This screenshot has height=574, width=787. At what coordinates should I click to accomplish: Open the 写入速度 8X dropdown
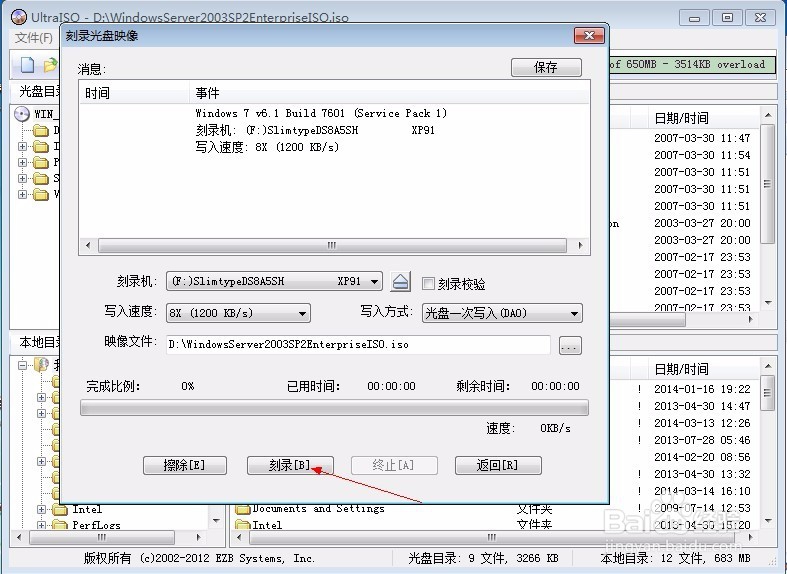(238, 313)
